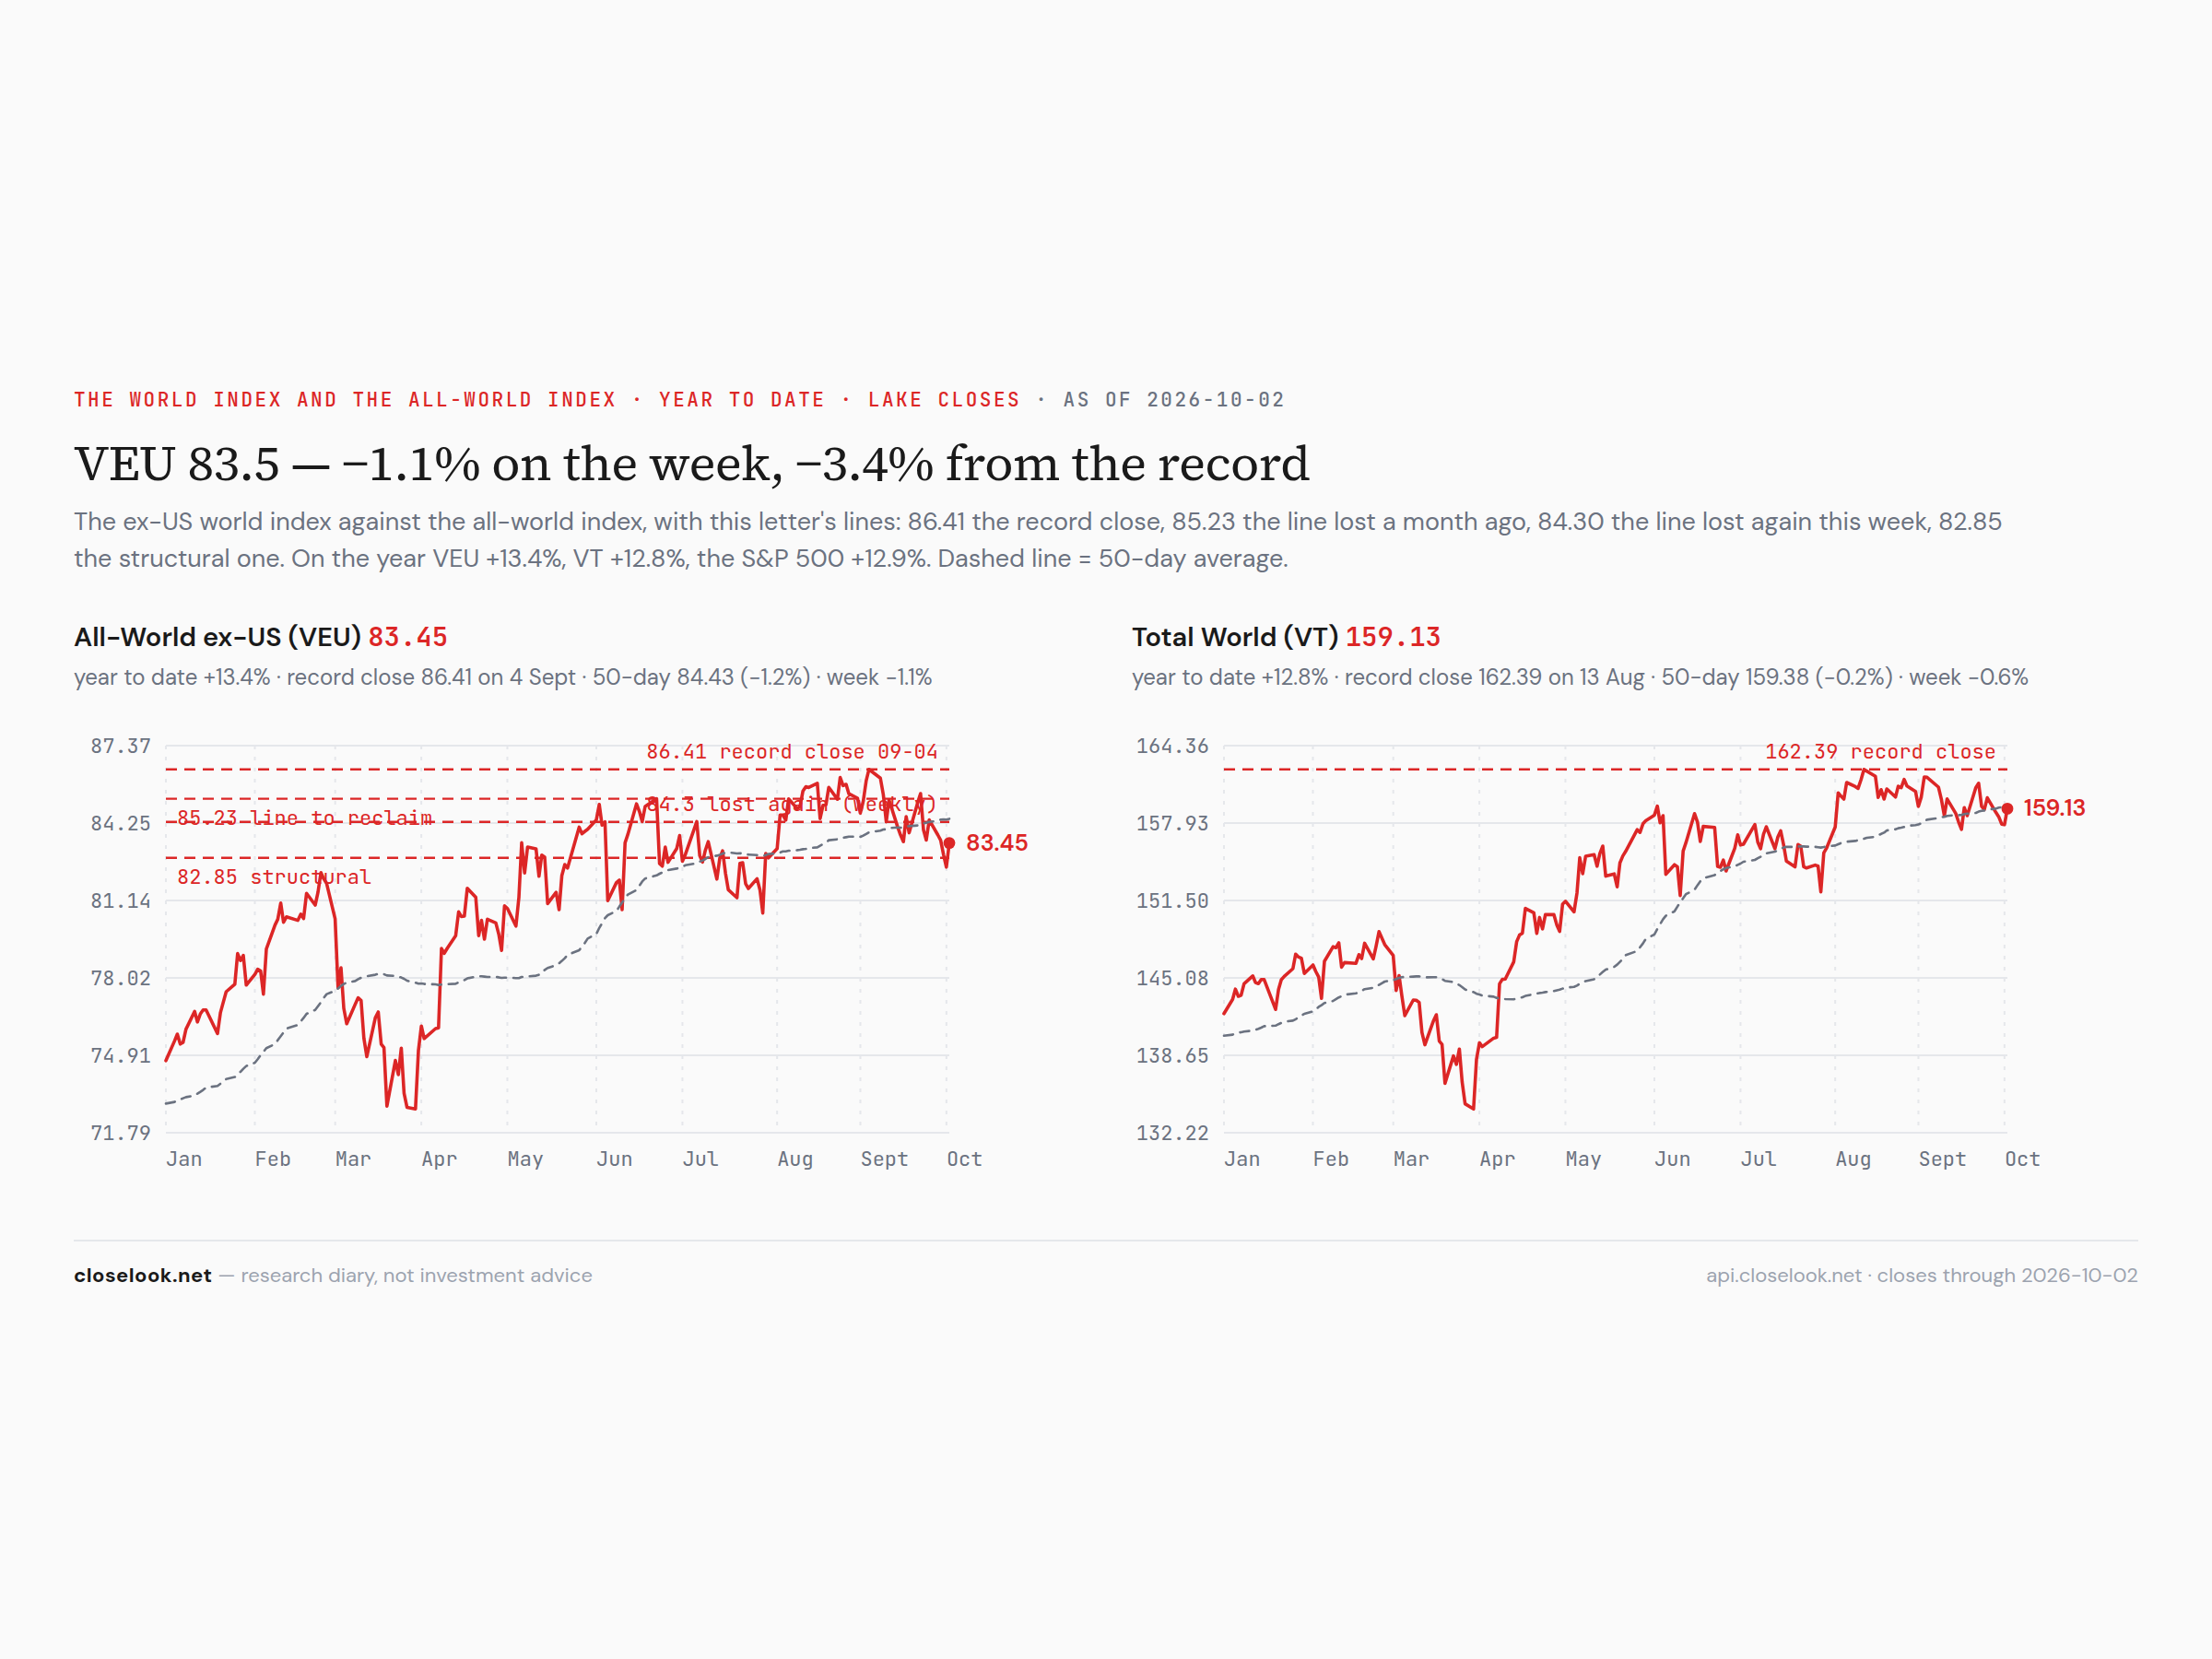Click the 82.85 structural line label
2212x1659 pixels.
[x=274, y=877]
